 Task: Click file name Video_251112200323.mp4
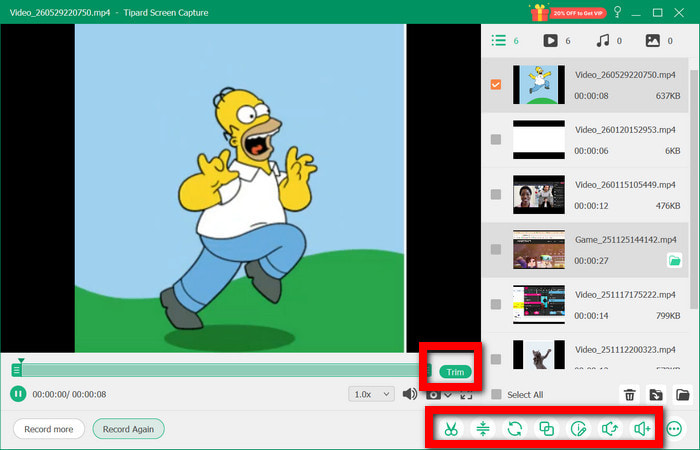[625, 349]
